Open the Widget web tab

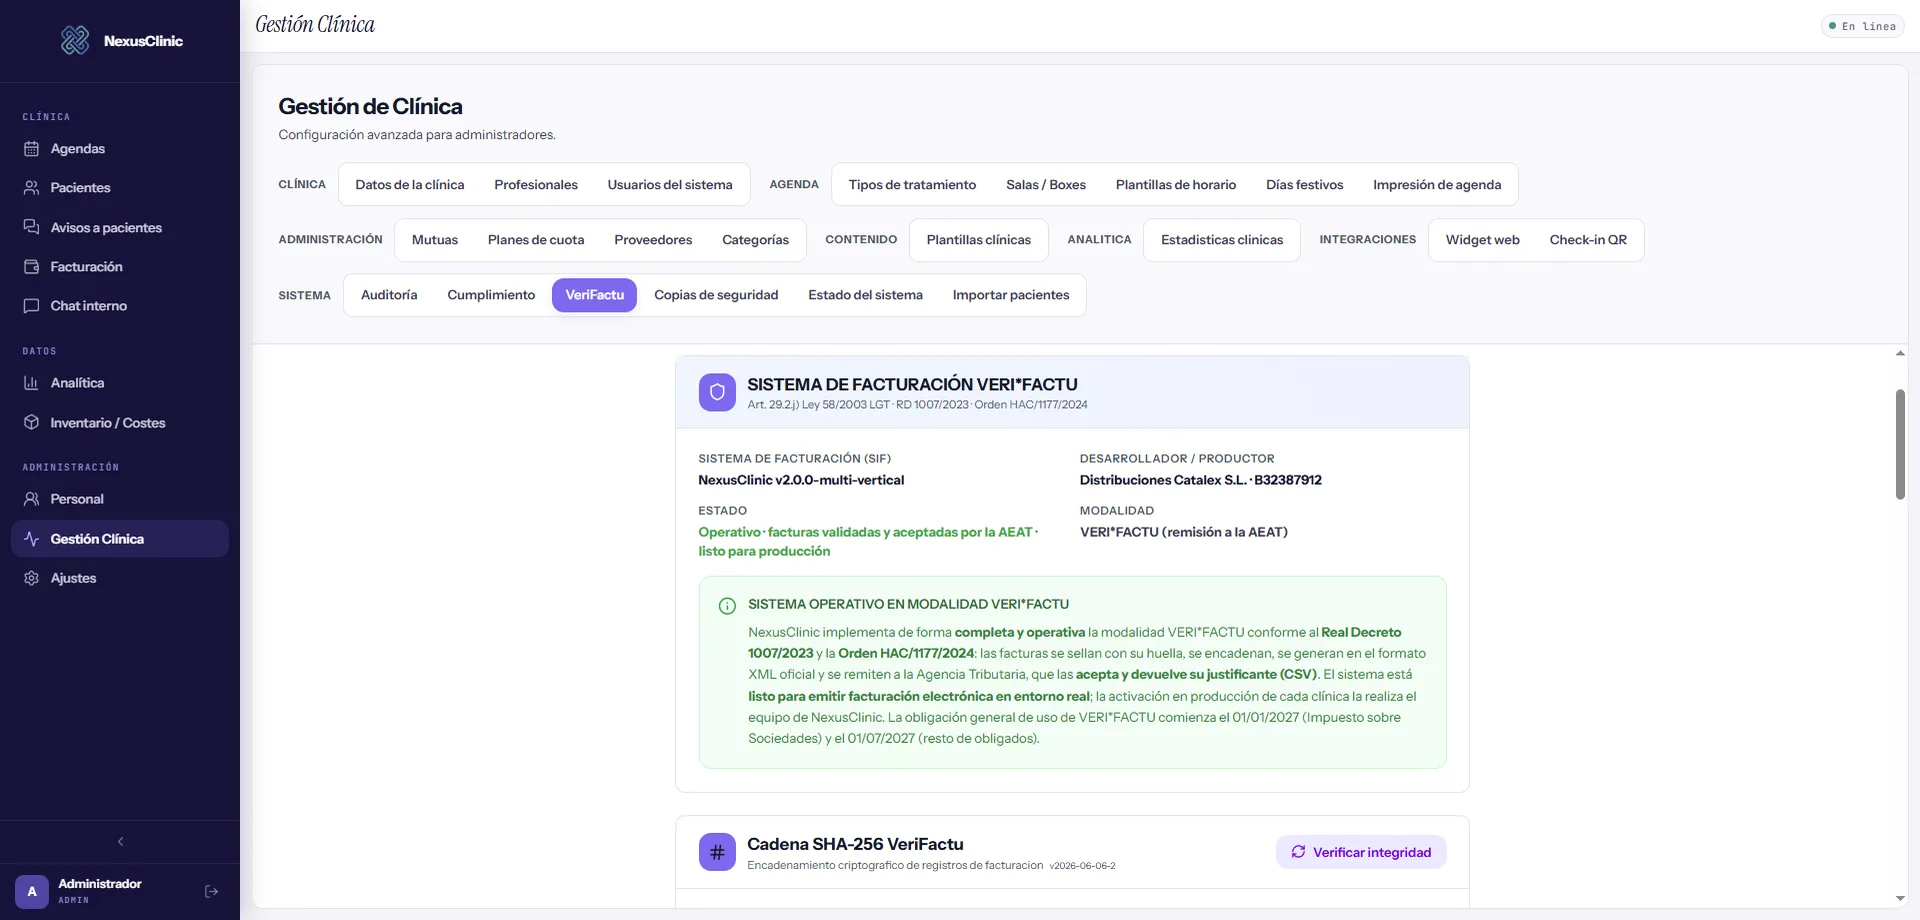[1482, 240]
